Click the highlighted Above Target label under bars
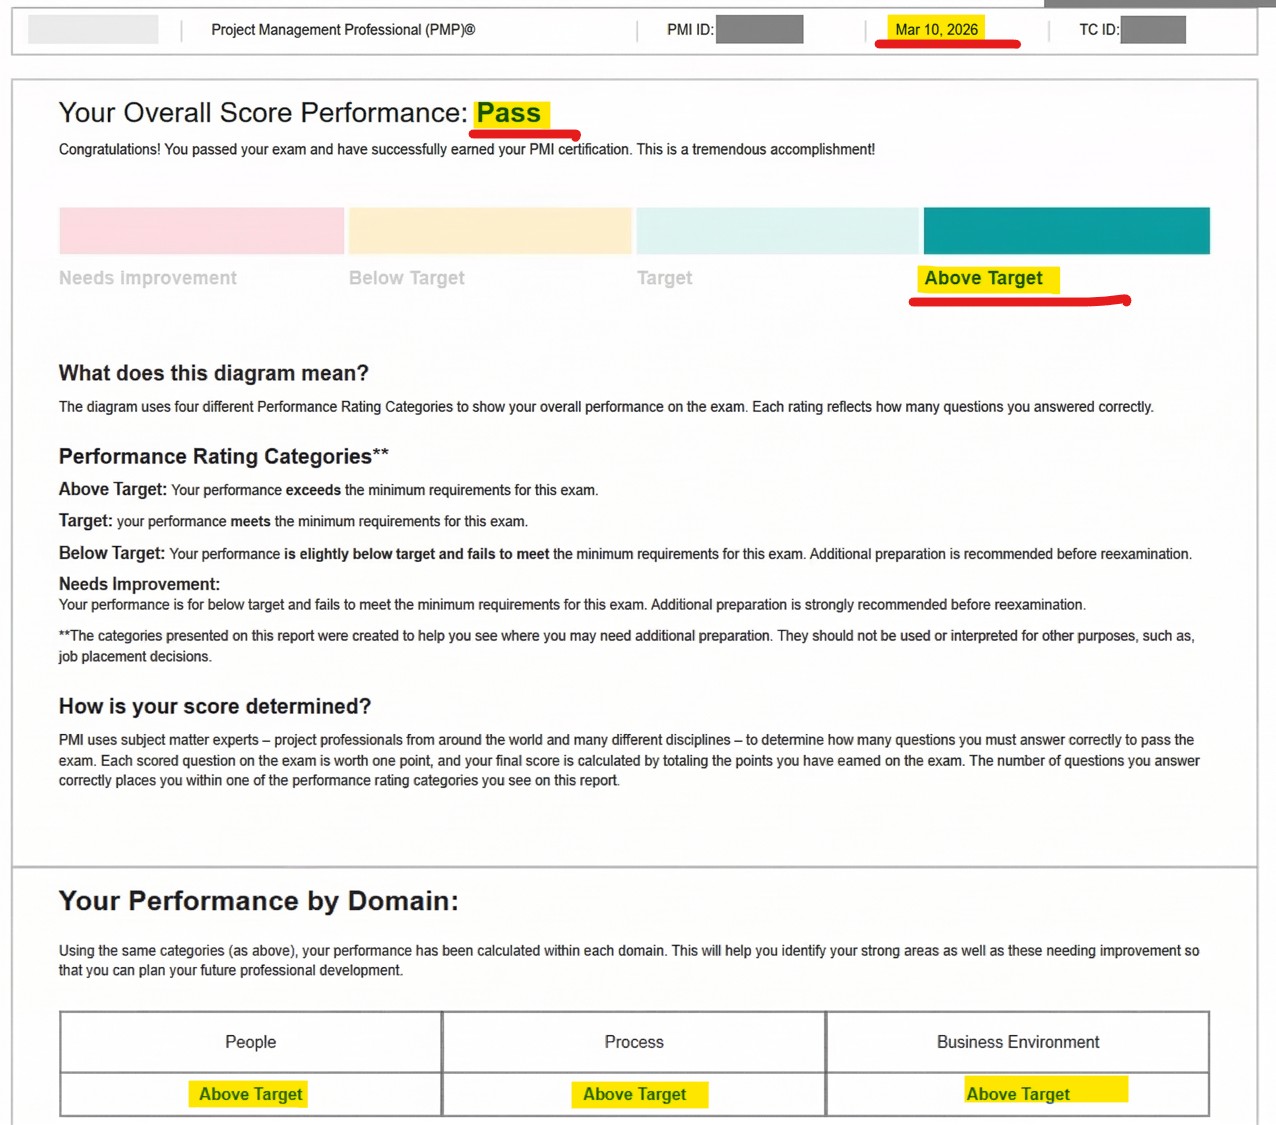Screen dimensions: 1276x1125 (x=984, y=278)
